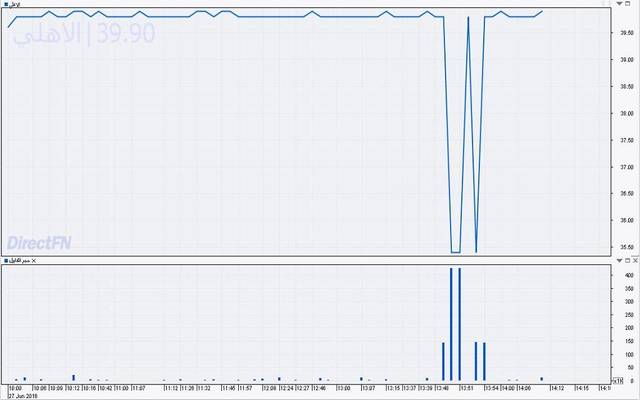Click the 10:00 label on time axis
Viewport: 640px width, 400px height.
14,387
